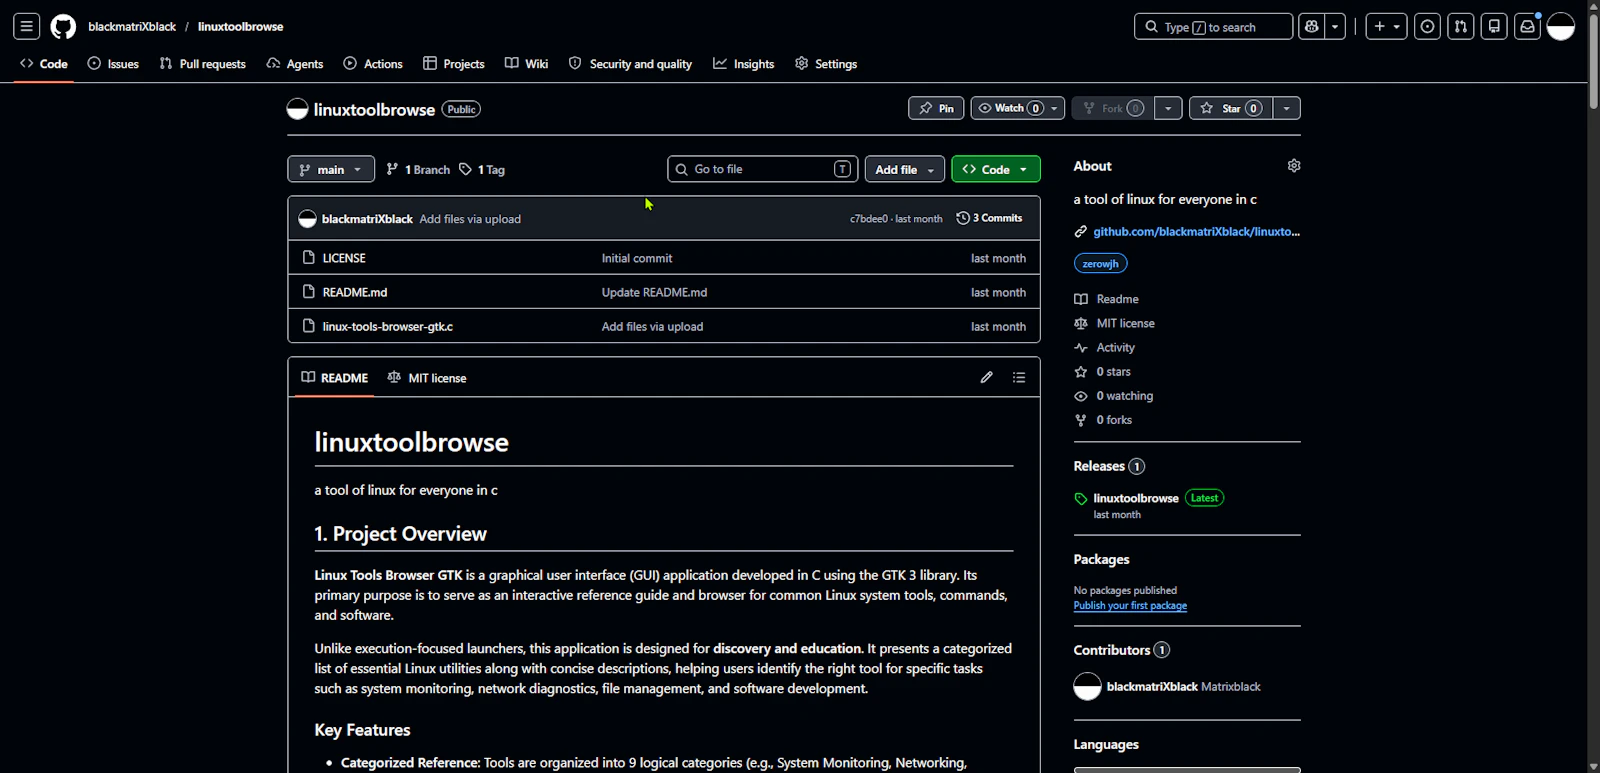View the 1 Branch link

[418, 170]
